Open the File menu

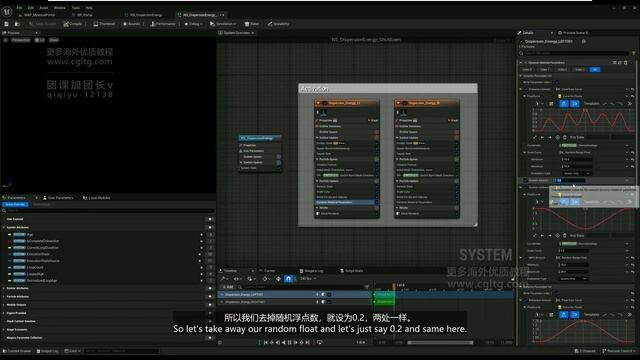[19, 8]
